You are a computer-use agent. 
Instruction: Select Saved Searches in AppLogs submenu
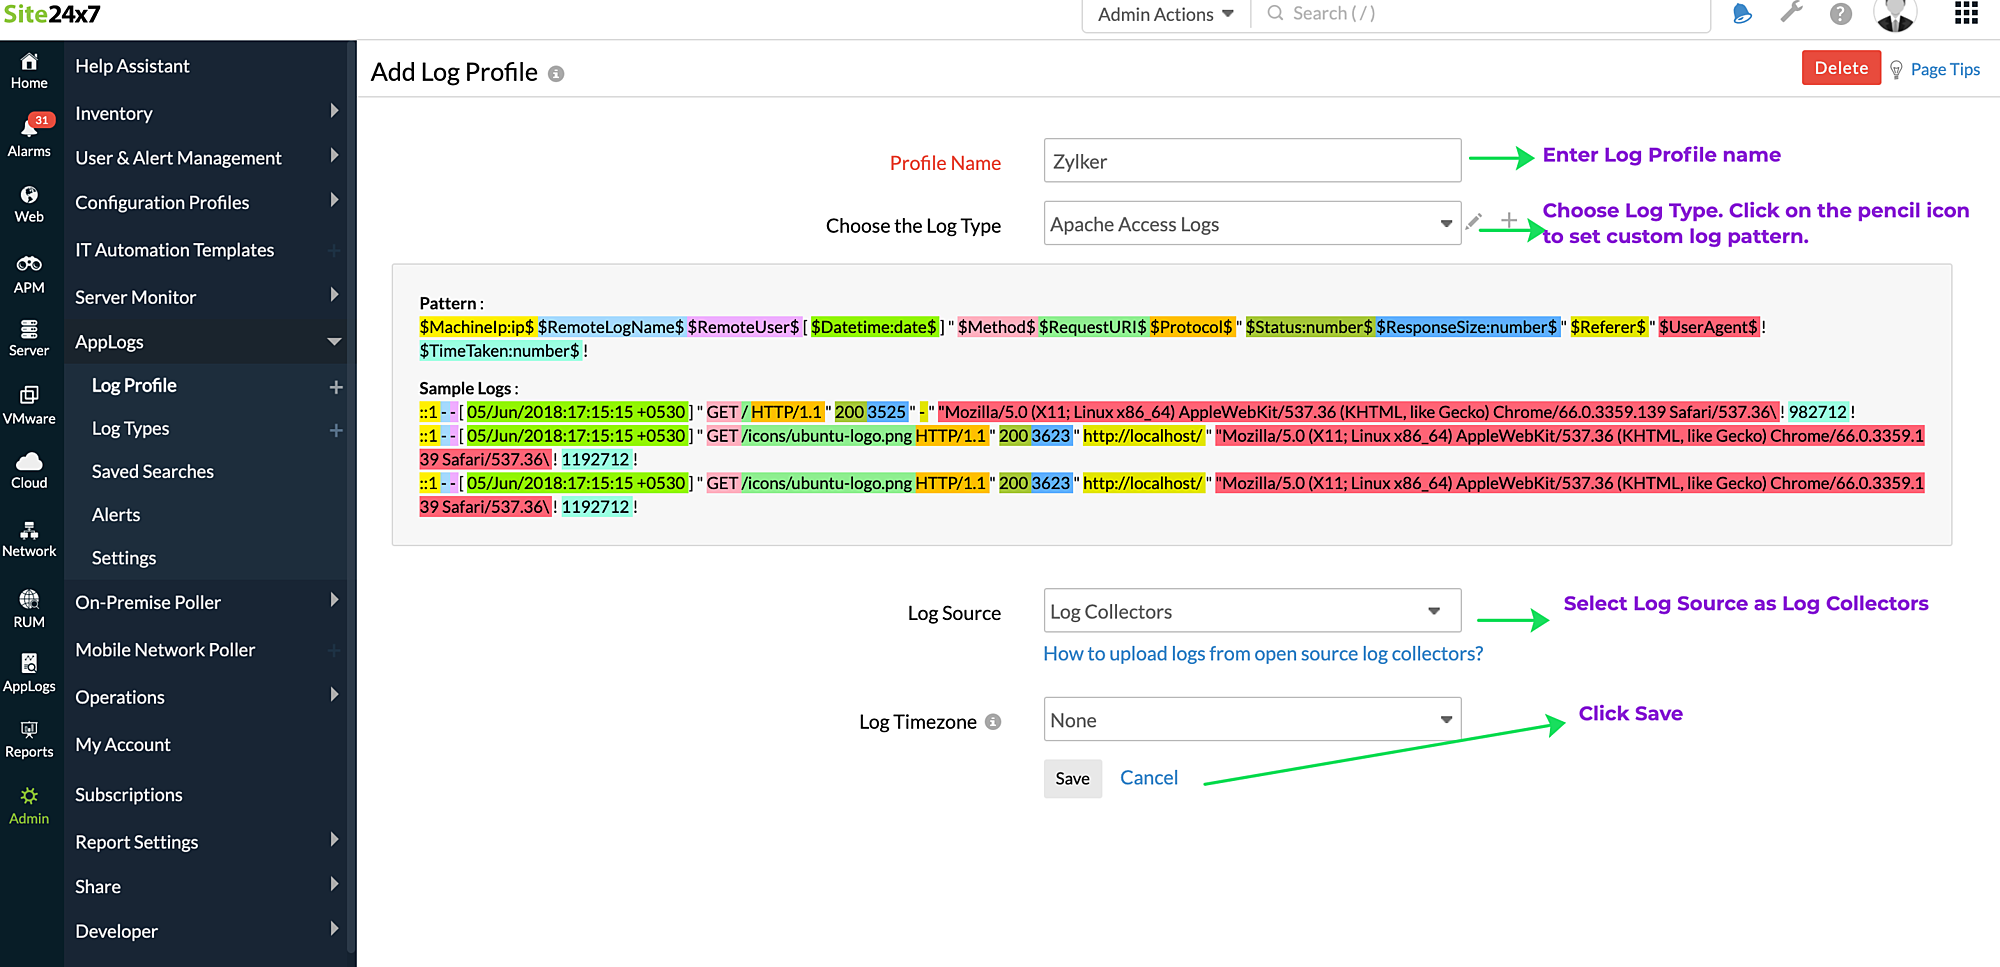(x=152, y=471)
